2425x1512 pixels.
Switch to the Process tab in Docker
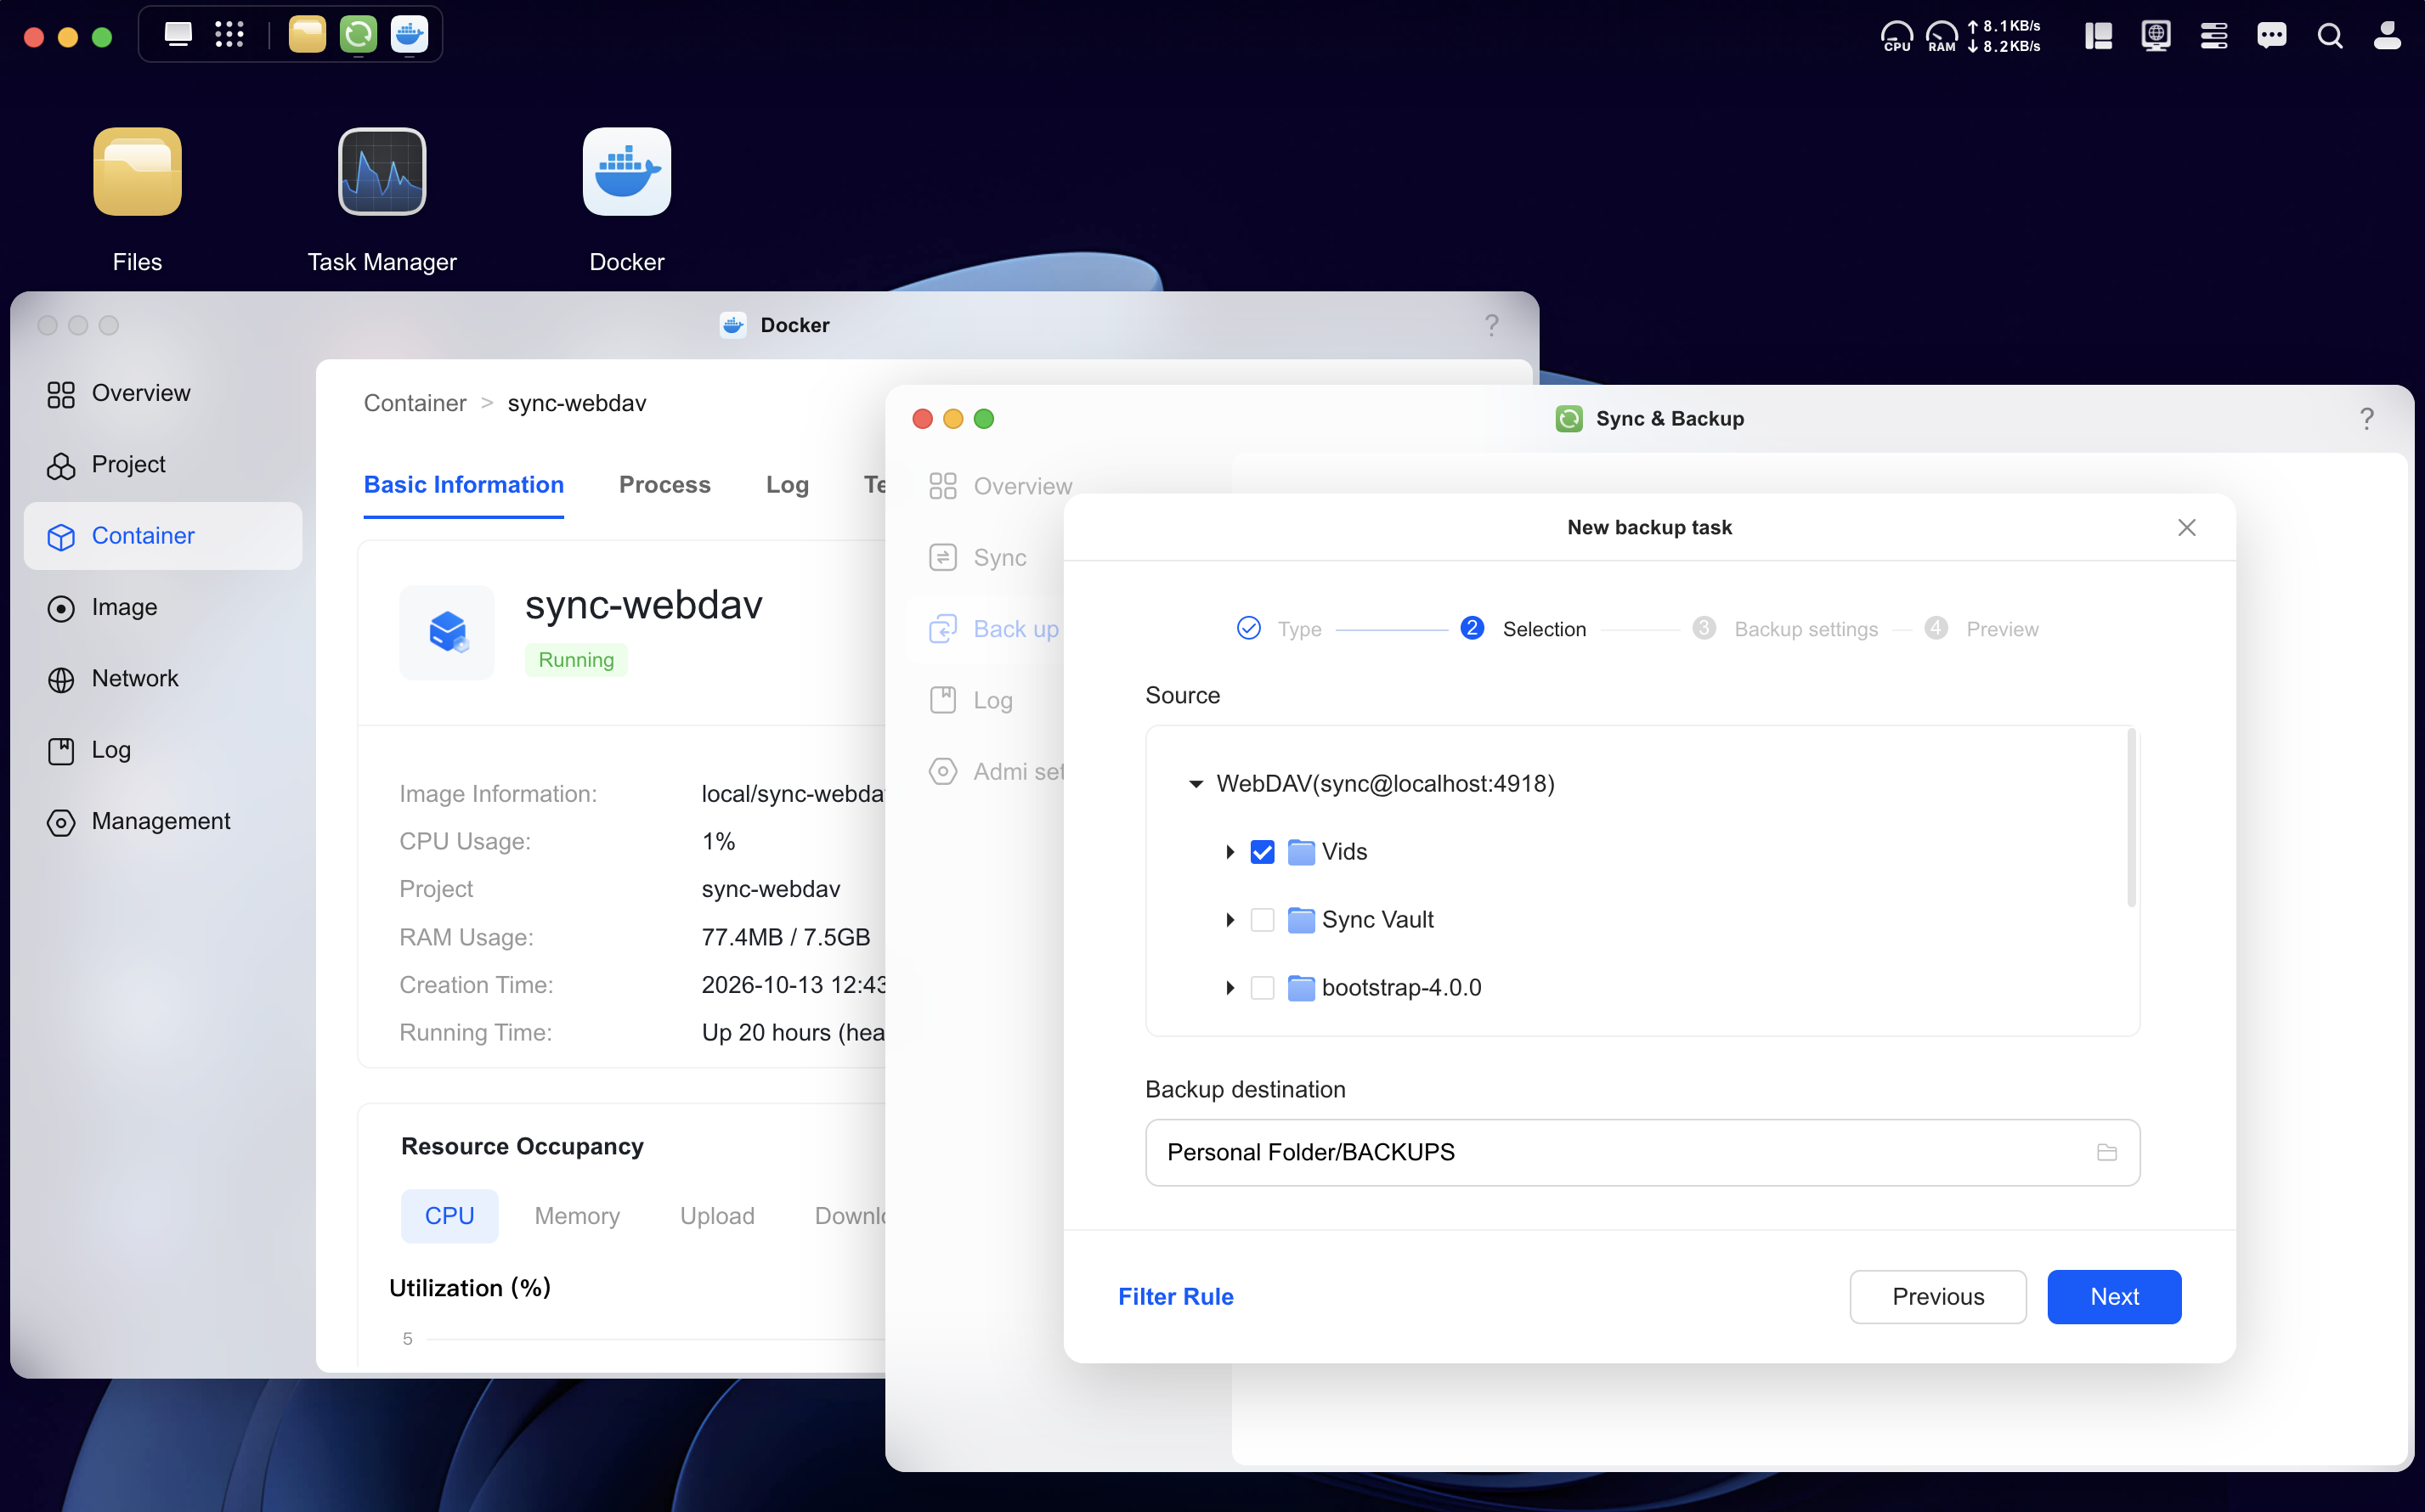(664, 485)
